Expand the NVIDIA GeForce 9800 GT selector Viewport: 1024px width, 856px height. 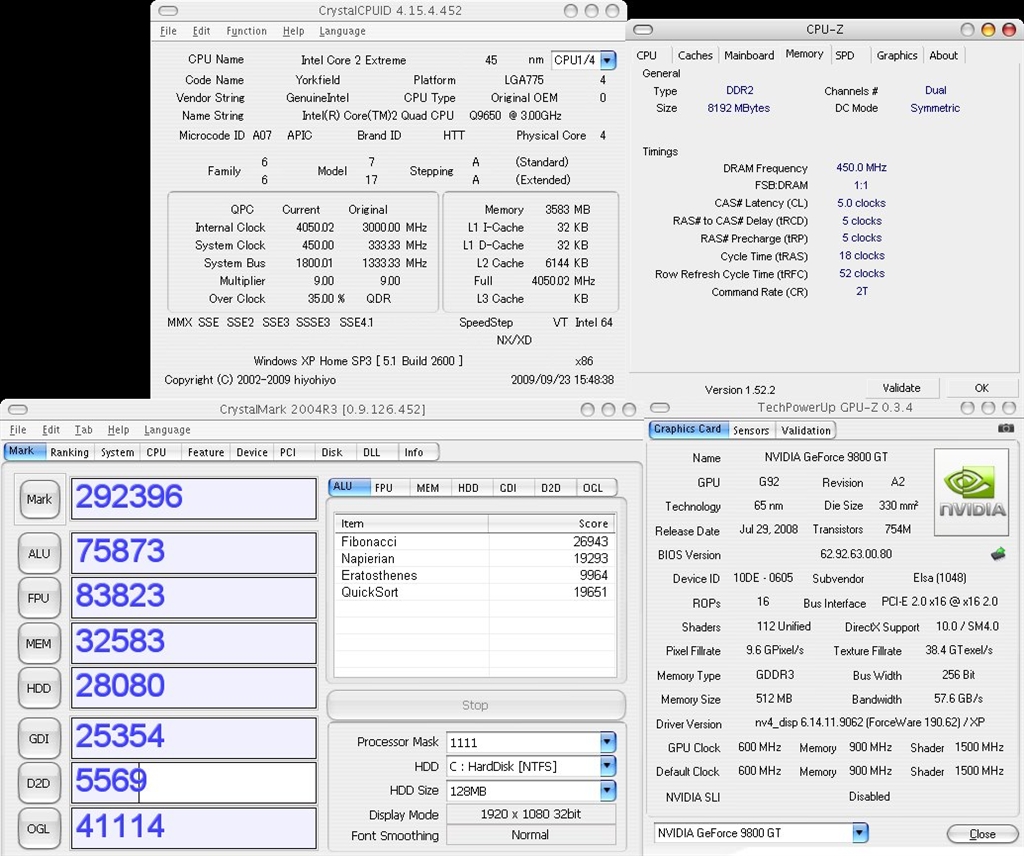pos(859,833)
